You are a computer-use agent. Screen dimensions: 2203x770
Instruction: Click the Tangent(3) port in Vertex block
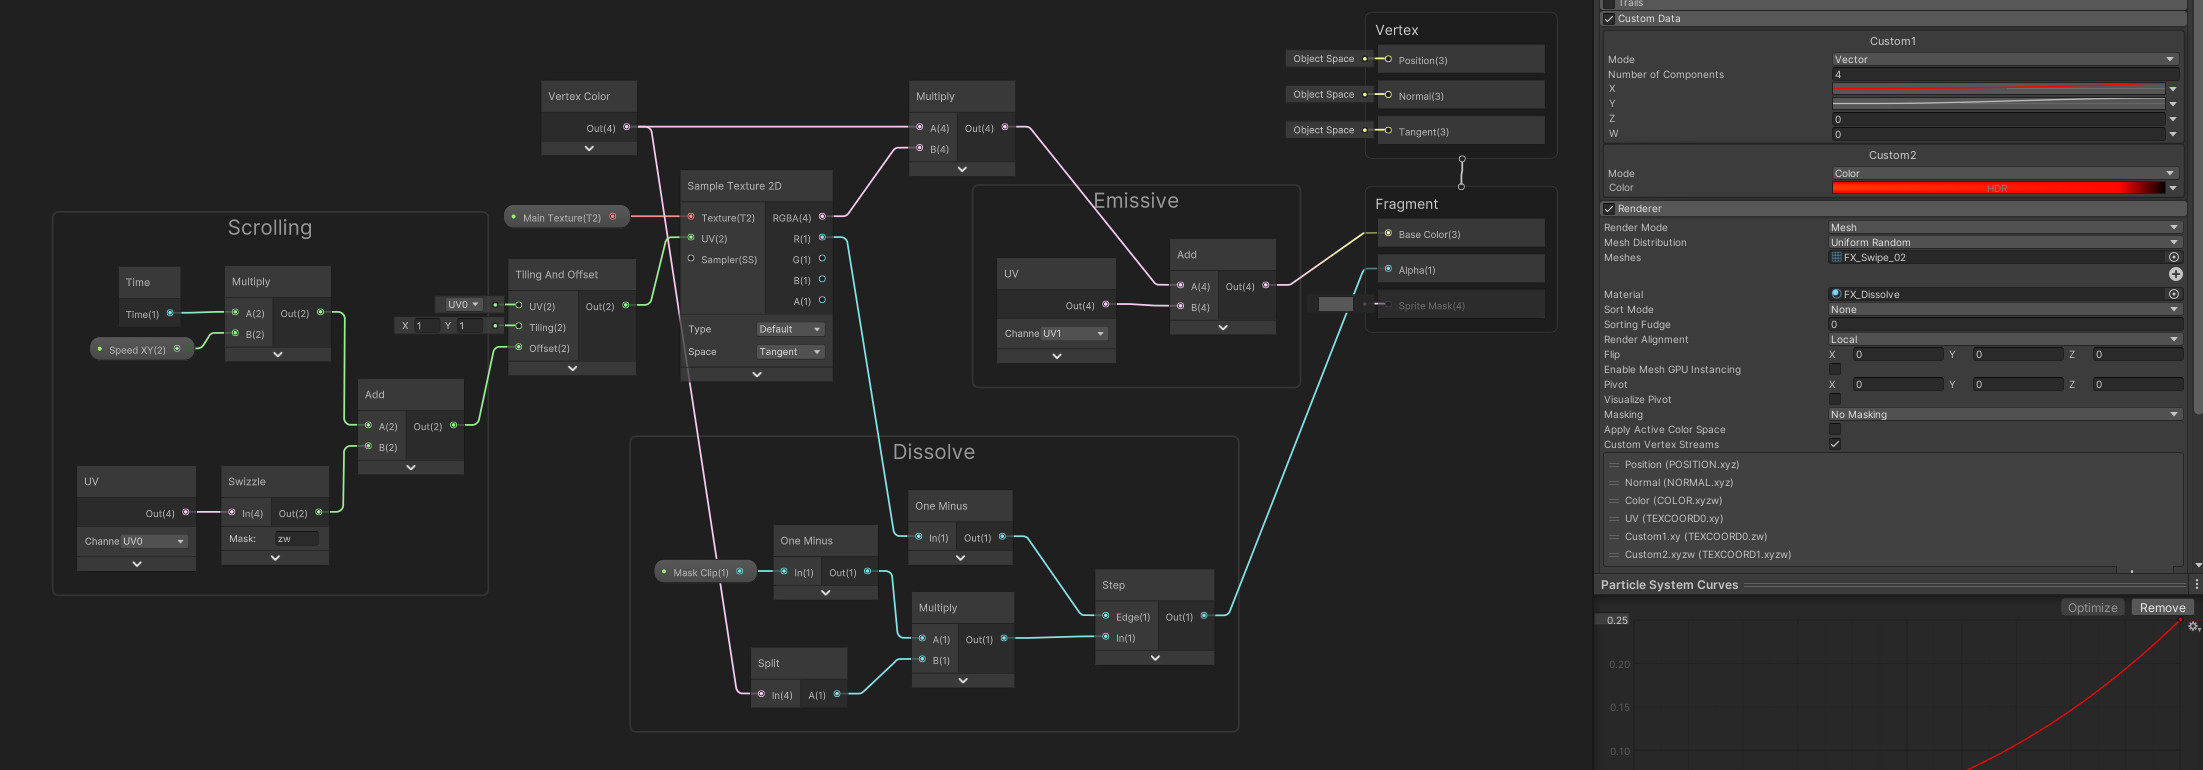(x=1388, y=130)
